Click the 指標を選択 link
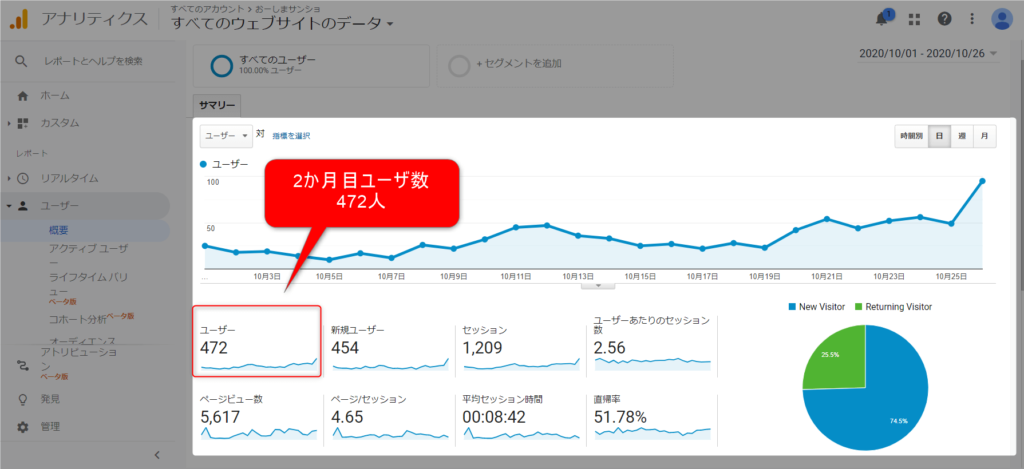 [291, 135]
